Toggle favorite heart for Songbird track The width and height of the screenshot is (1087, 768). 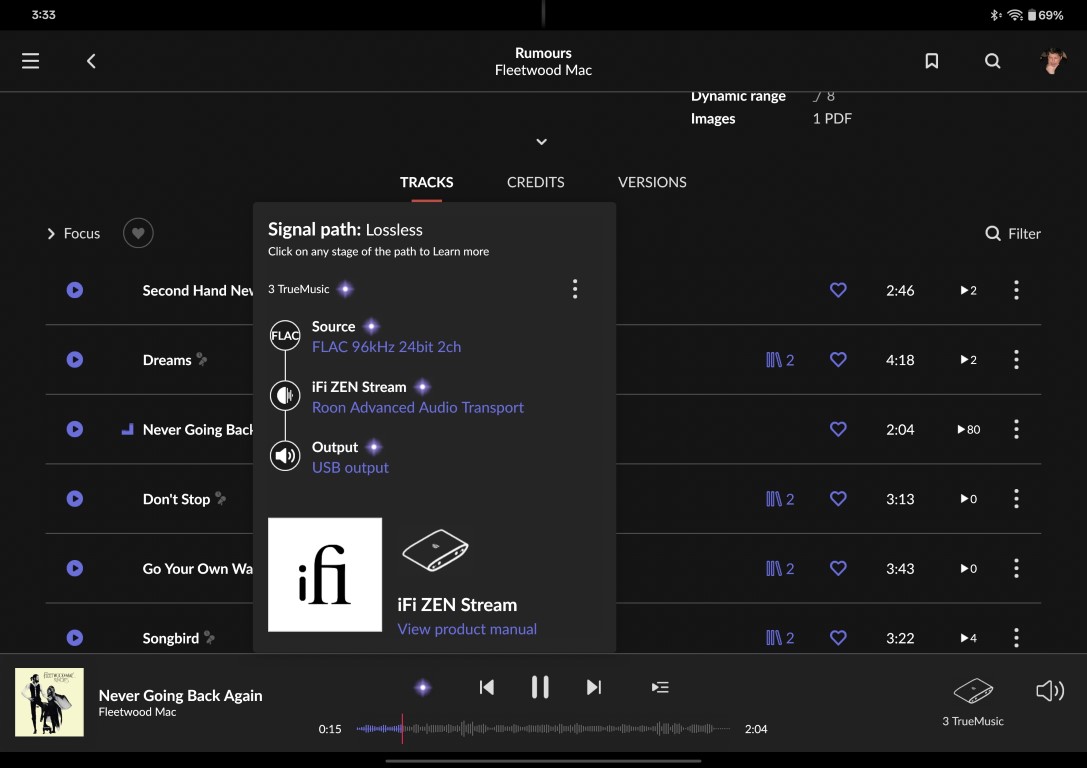click(x=838, y=638)
